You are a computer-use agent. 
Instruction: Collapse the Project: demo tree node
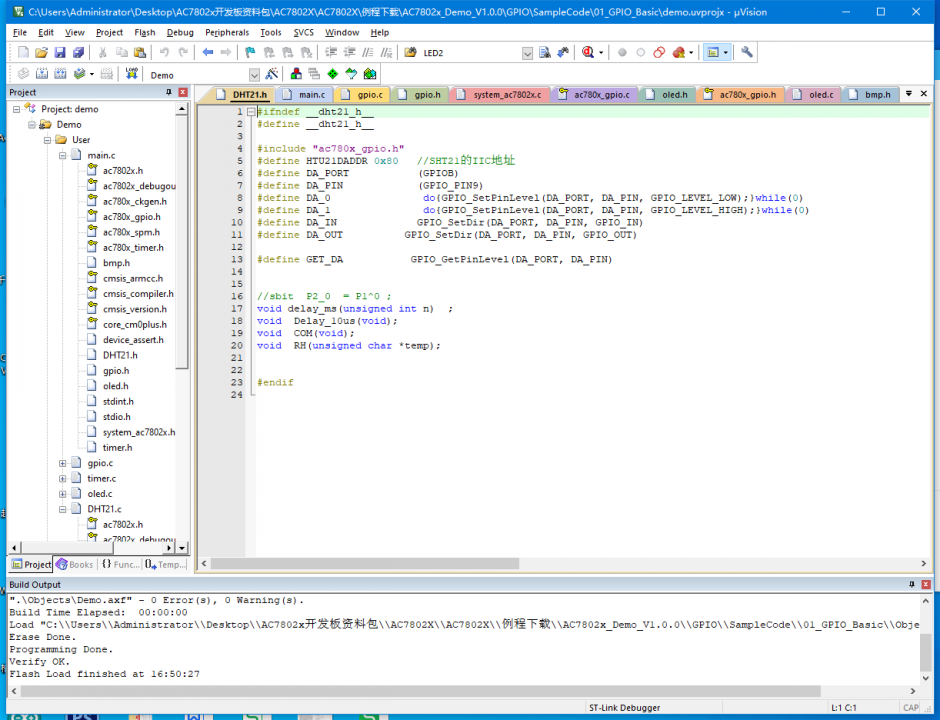[x=16, y=109]
